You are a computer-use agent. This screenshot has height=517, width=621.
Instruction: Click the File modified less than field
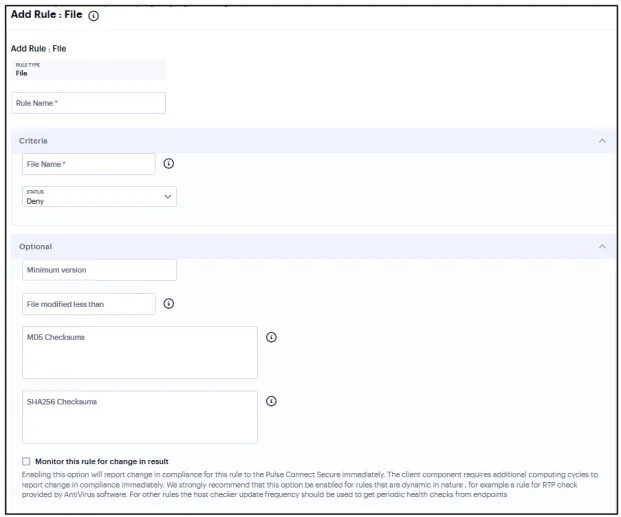click(x=89, y=304)
